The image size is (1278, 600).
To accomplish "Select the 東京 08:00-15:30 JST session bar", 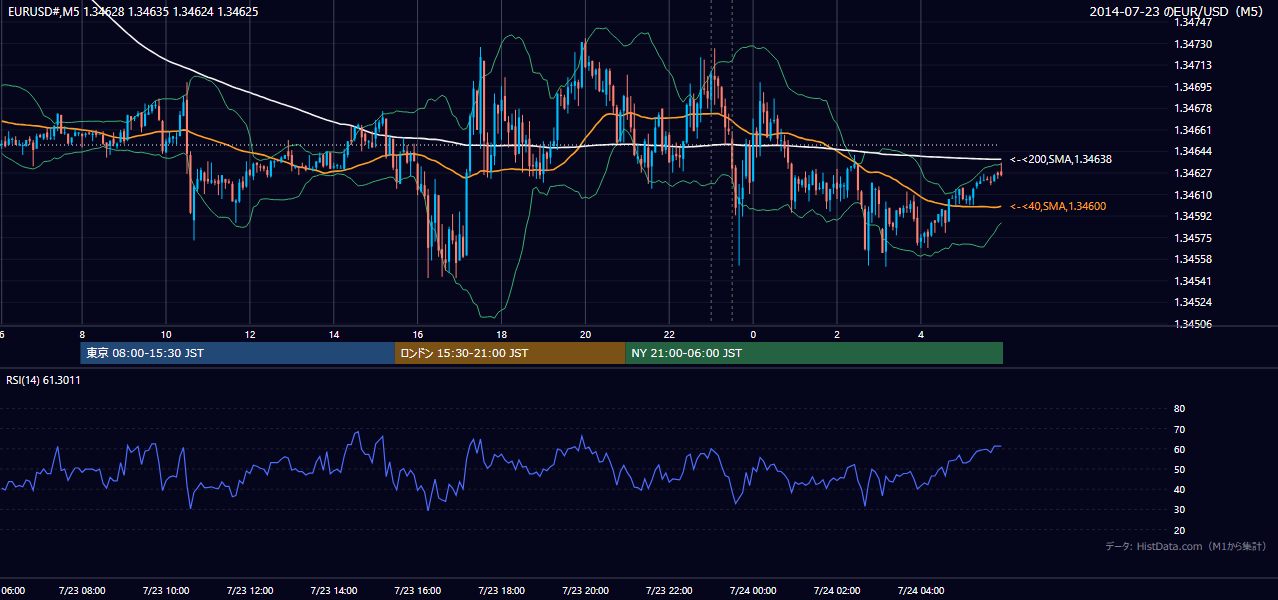I will [238, 353].
